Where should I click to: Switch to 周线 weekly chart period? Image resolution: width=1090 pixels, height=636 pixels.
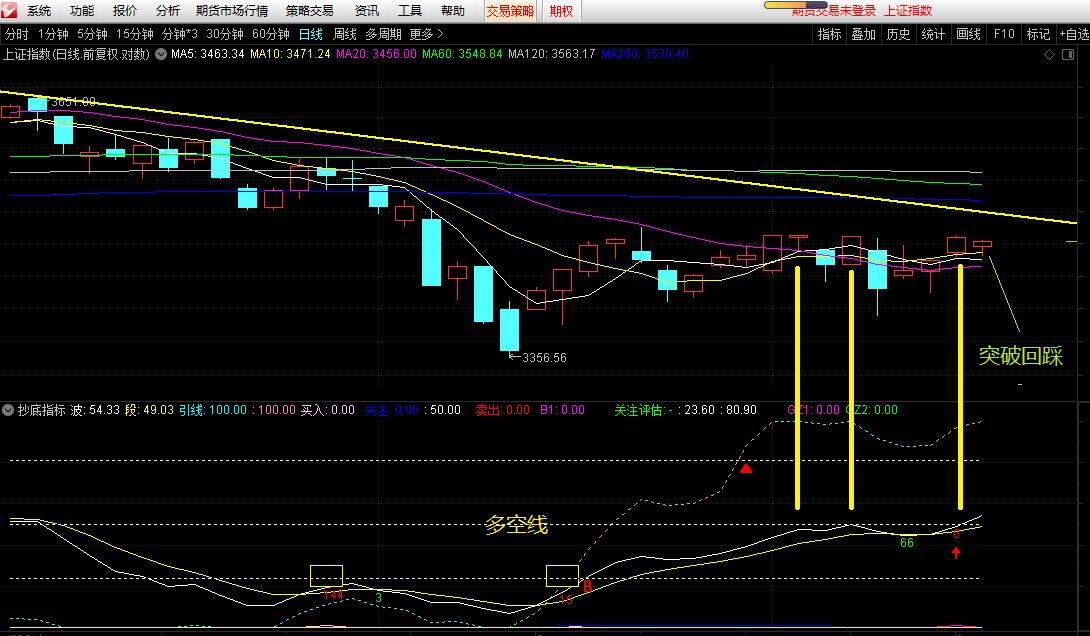click(x=345, y=34)
